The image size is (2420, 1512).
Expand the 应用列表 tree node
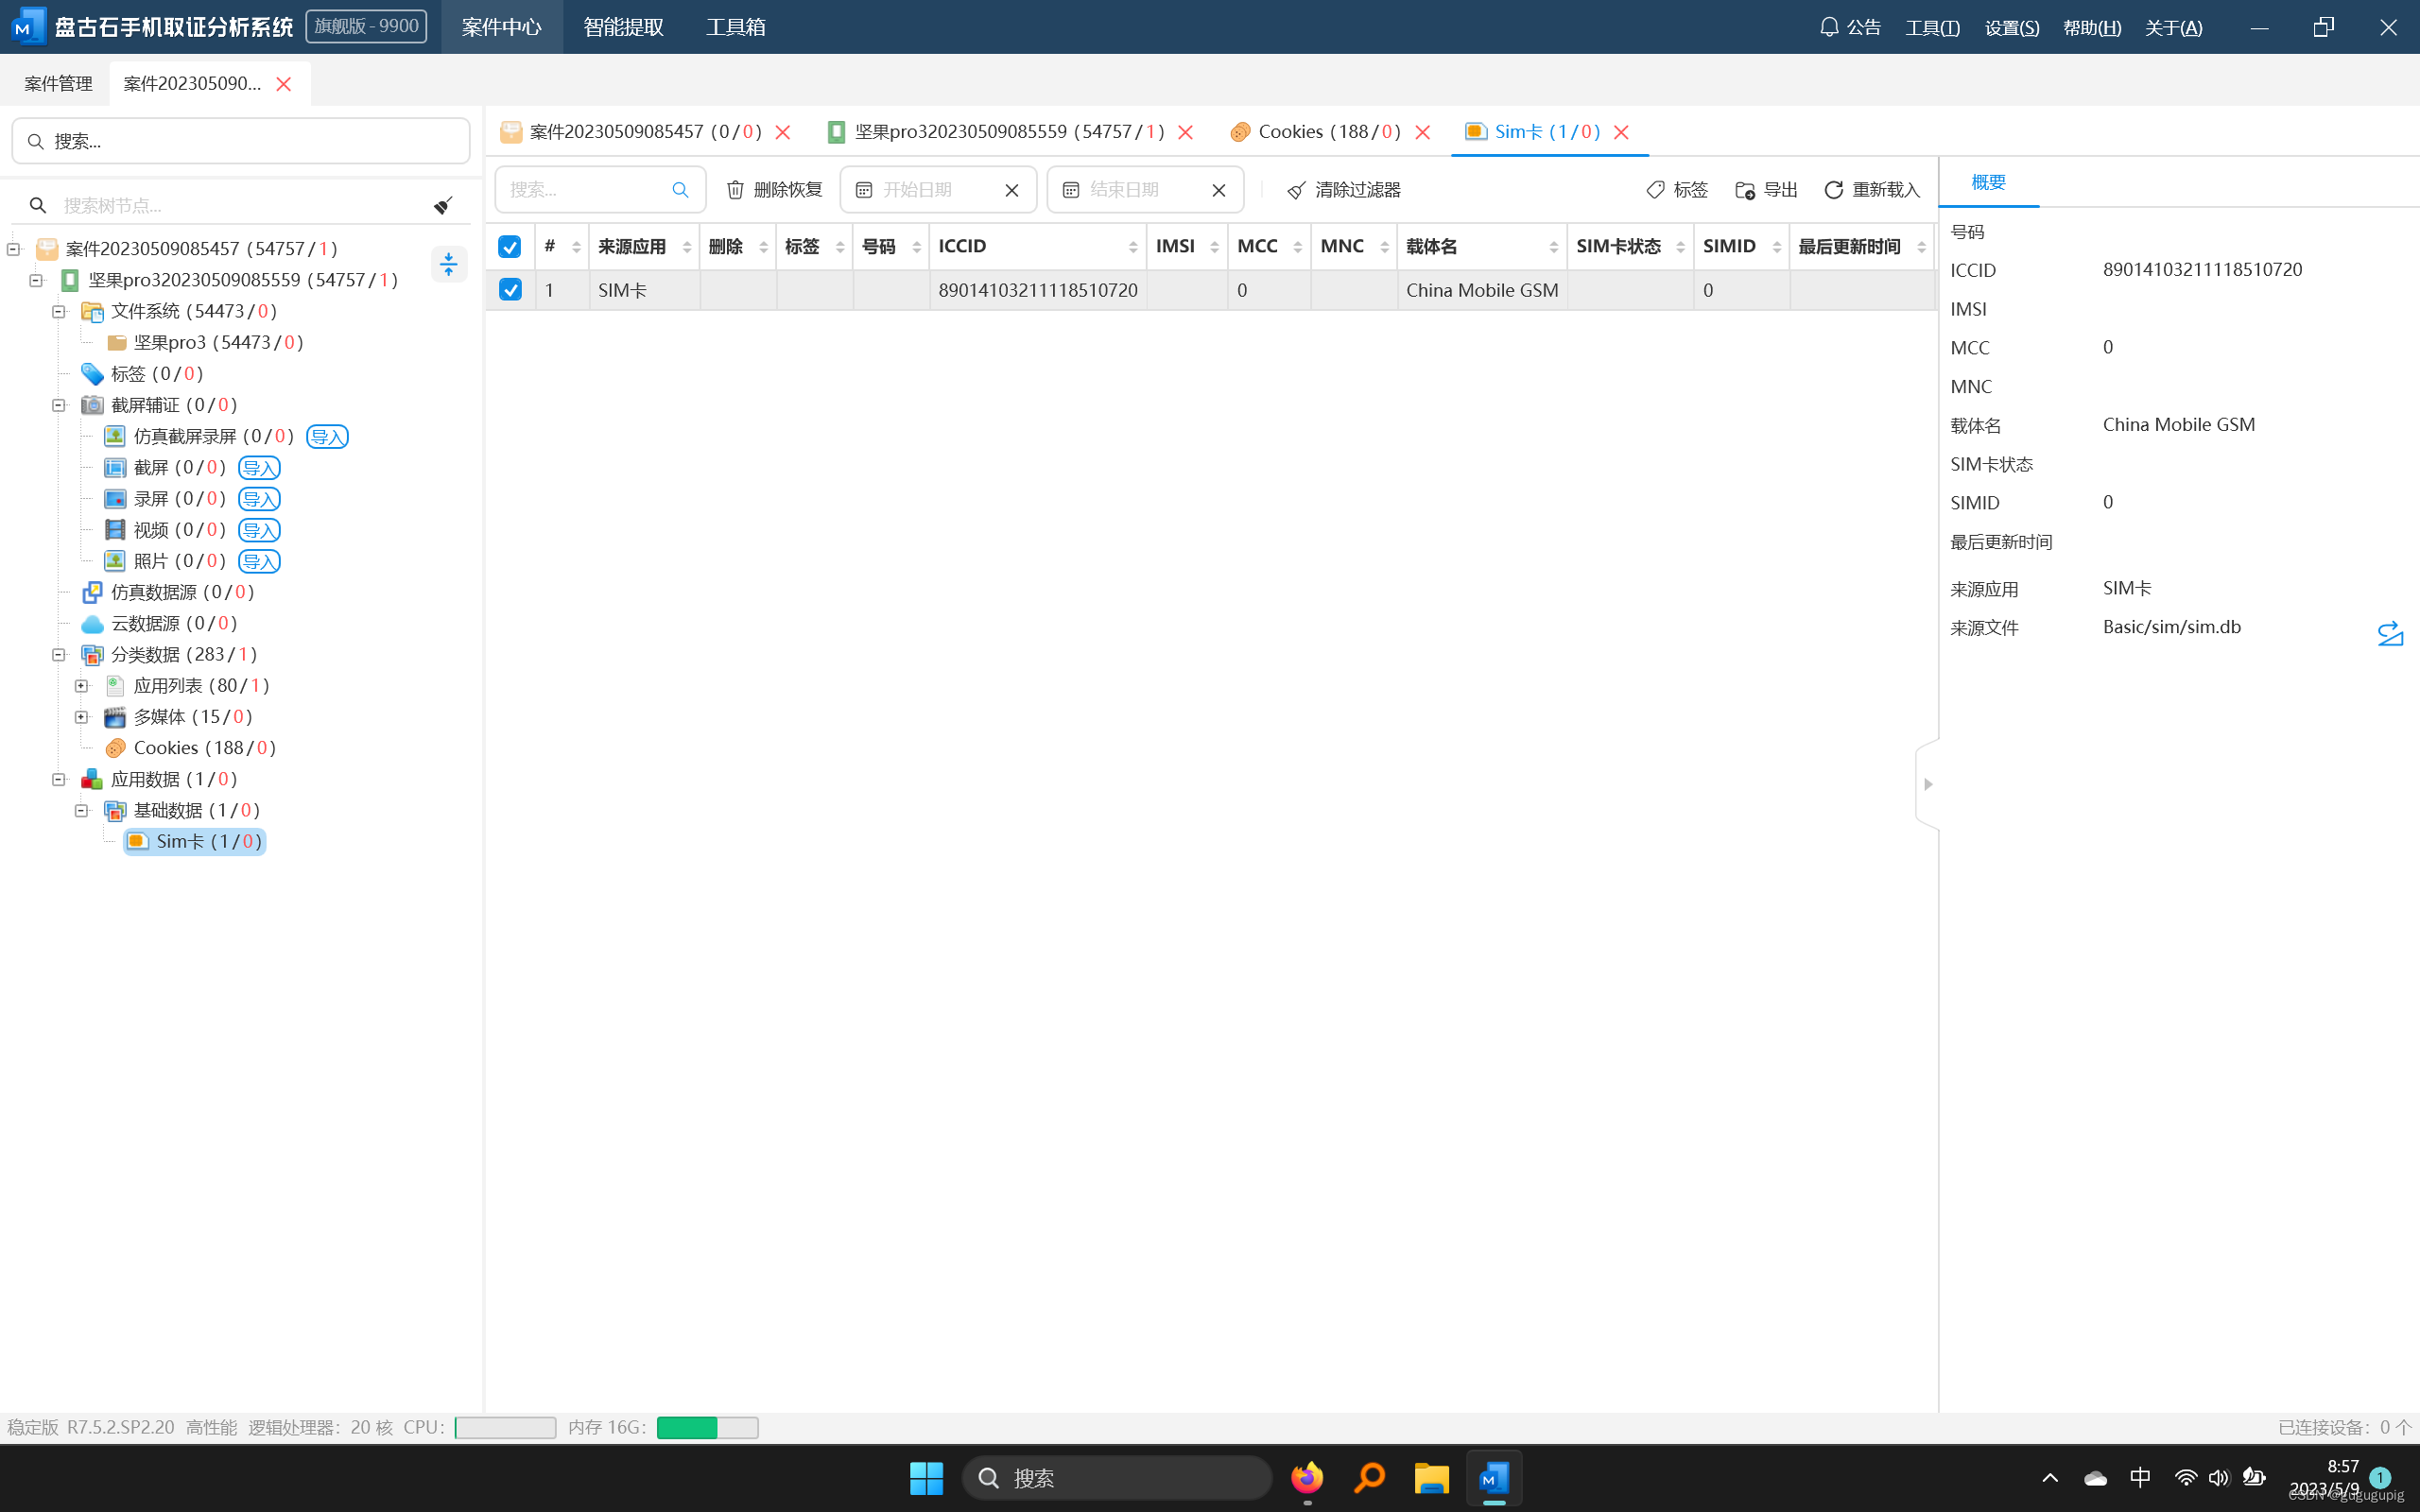(82, 686)
